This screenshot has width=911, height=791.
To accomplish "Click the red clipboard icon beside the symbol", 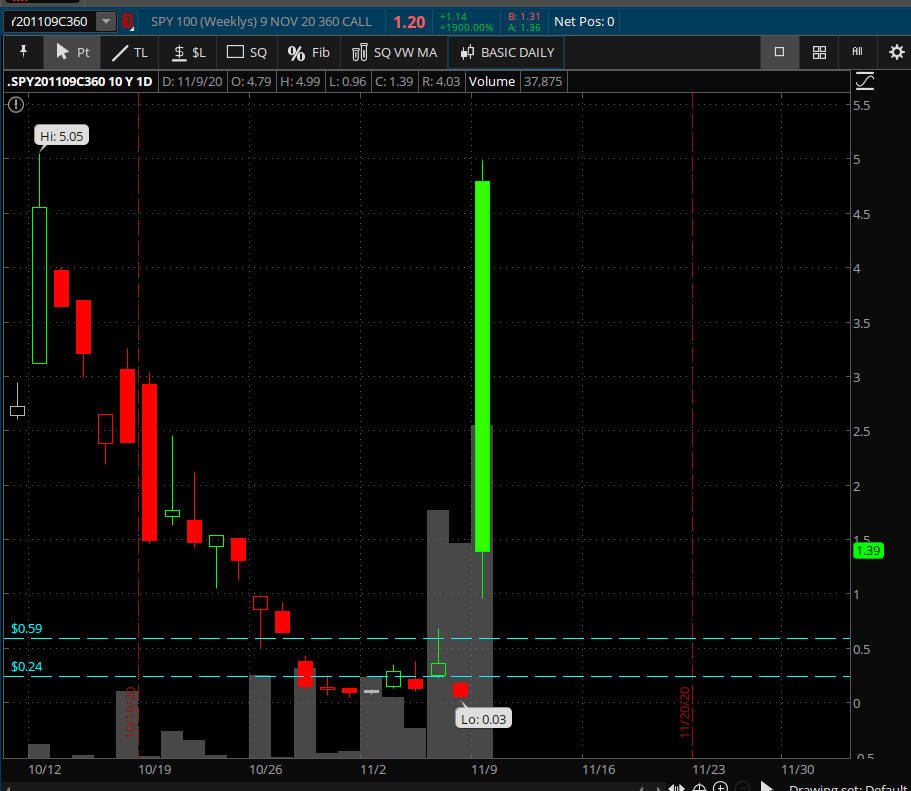I will (x=128, y=21).
